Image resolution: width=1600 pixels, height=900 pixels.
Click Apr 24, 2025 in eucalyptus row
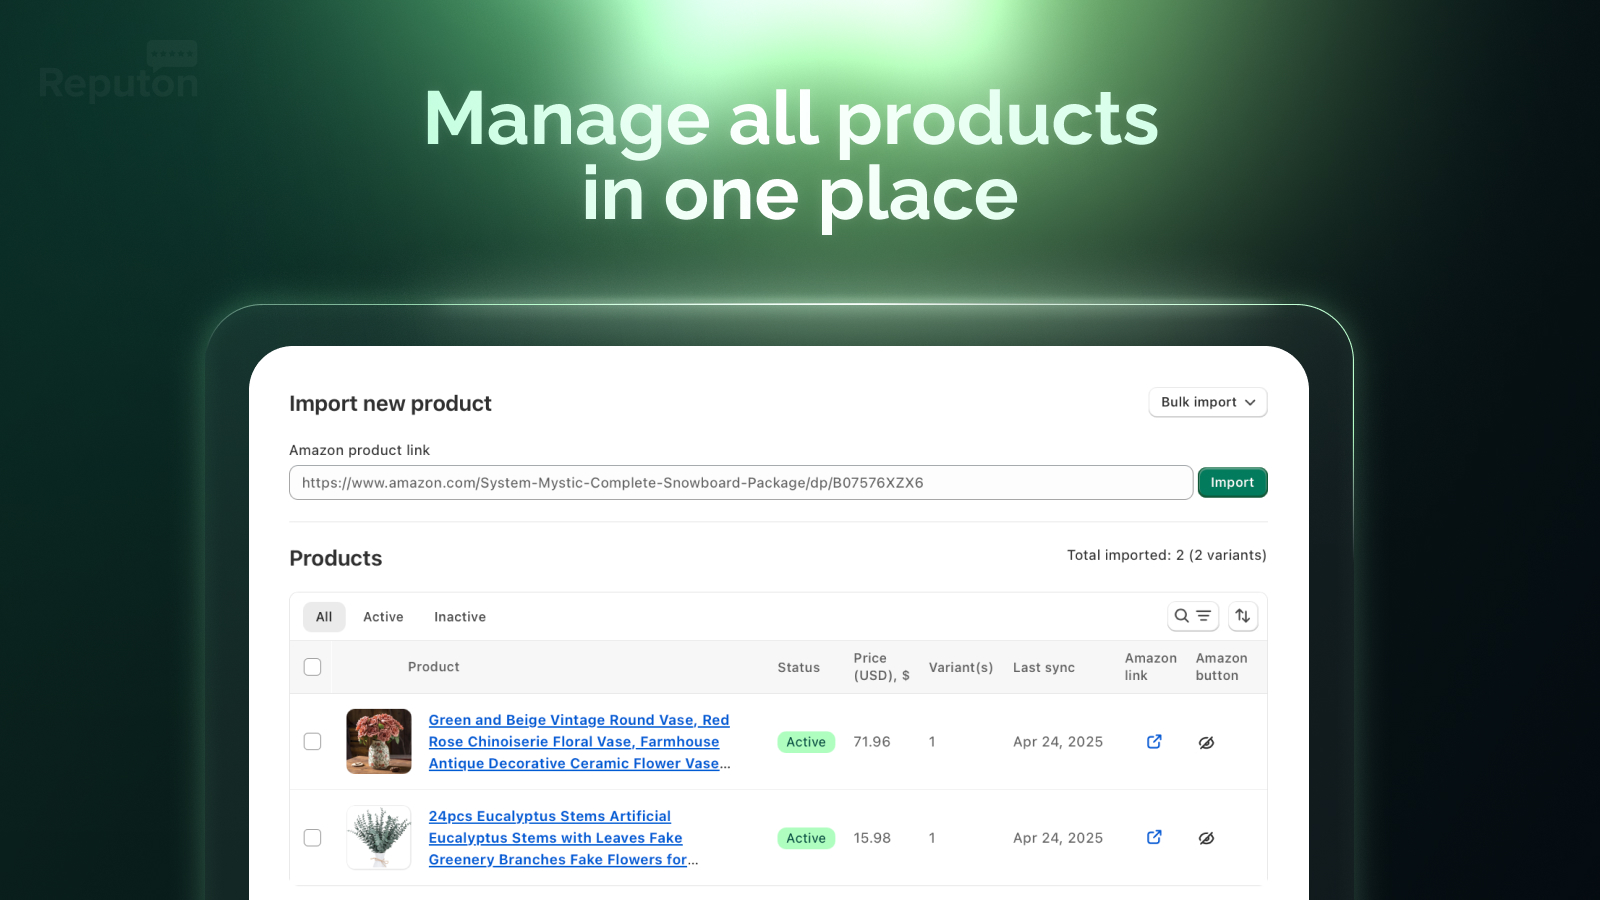1058,838
